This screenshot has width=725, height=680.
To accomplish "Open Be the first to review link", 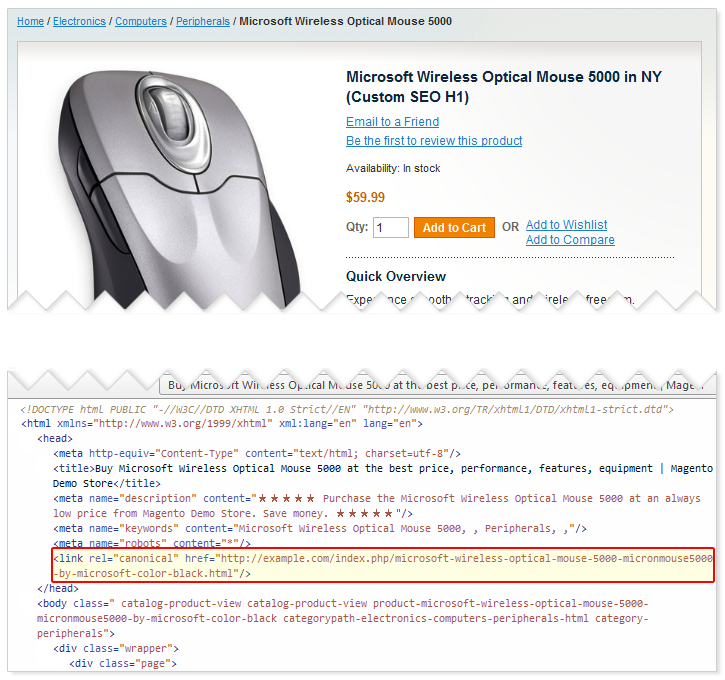I will click(434, 141).
